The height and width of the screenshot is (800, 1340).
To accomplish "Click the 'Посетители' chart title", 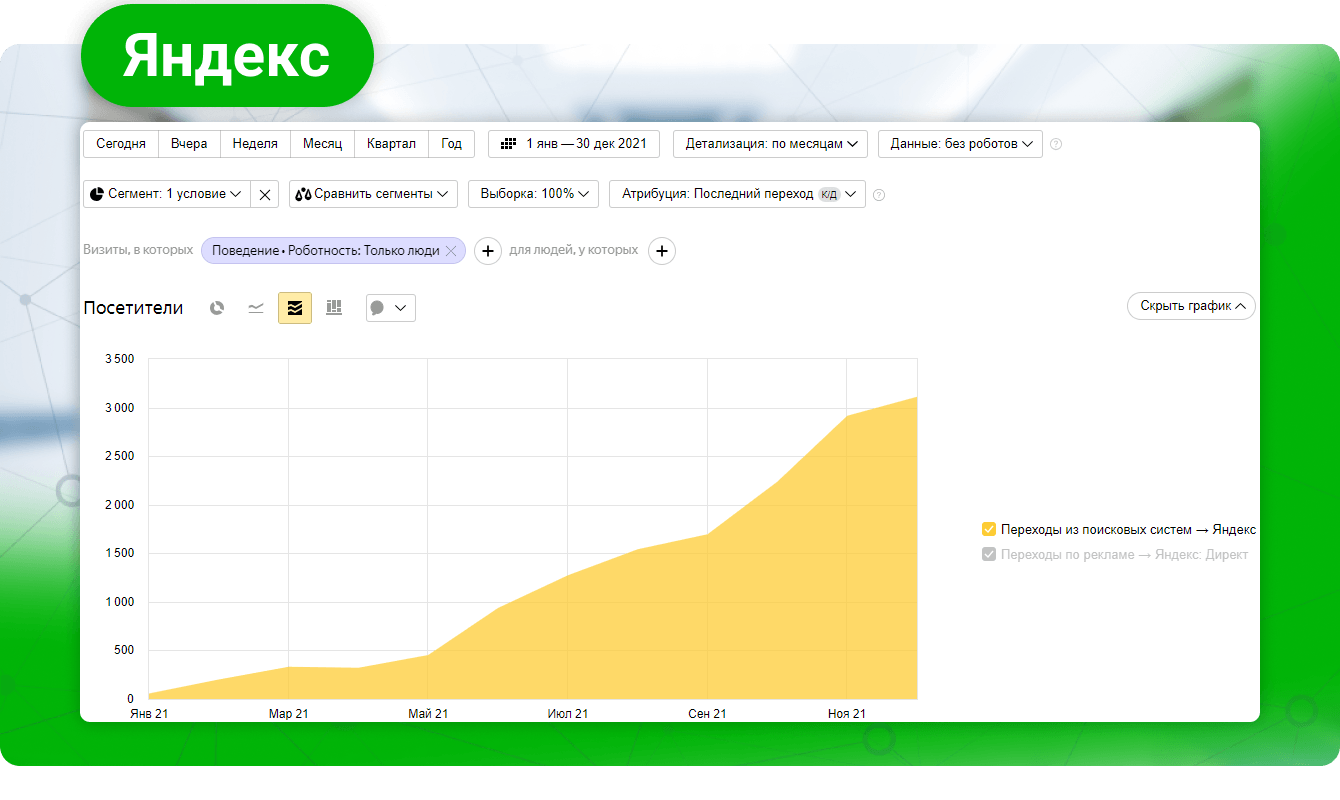I will click(134, 308).
